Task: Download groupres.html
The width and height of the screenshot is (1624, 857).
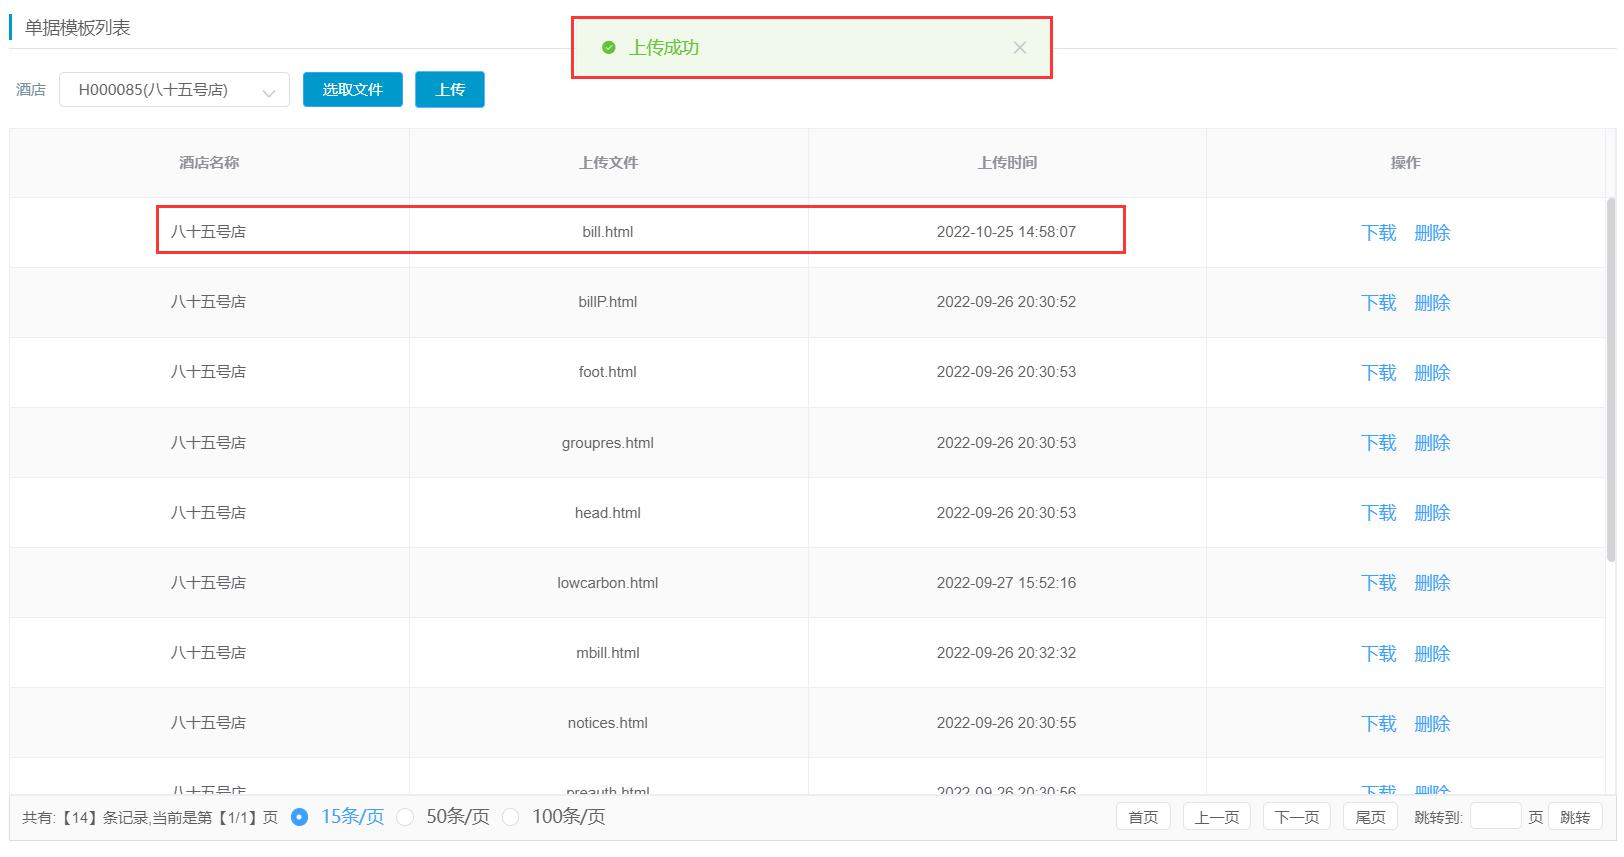Action: [x=1378, y=443]
